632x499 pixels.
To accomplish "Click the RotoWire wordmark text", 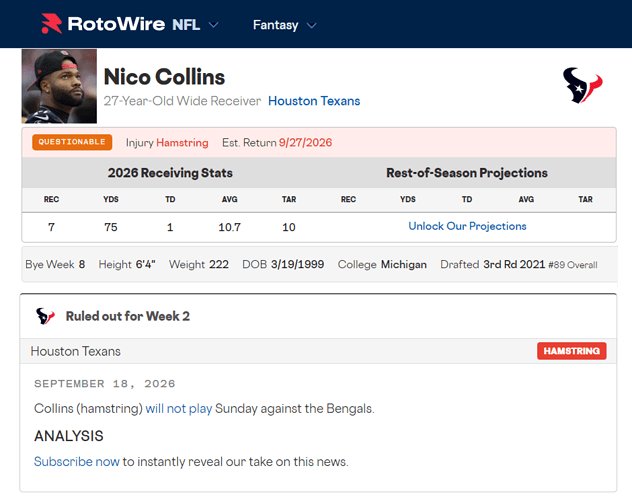I will pyautogui.click(x=116, y=24).
